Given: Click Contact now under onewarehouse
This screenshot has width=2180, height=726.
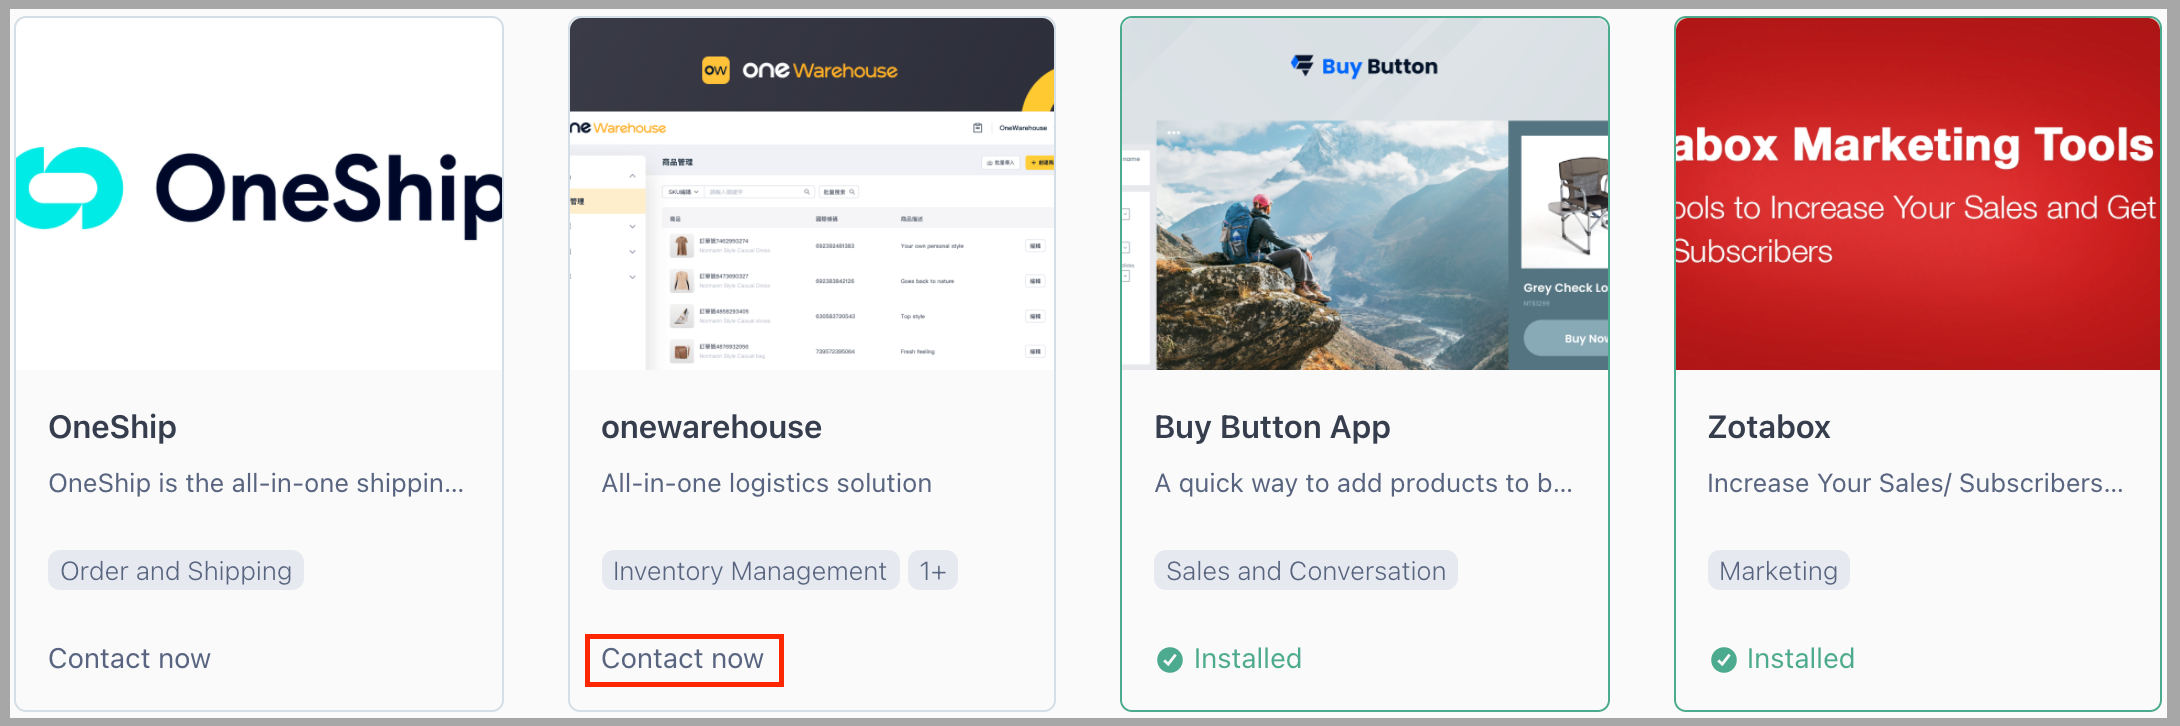Looking at the screenshot, I should (x=683, y=659).
